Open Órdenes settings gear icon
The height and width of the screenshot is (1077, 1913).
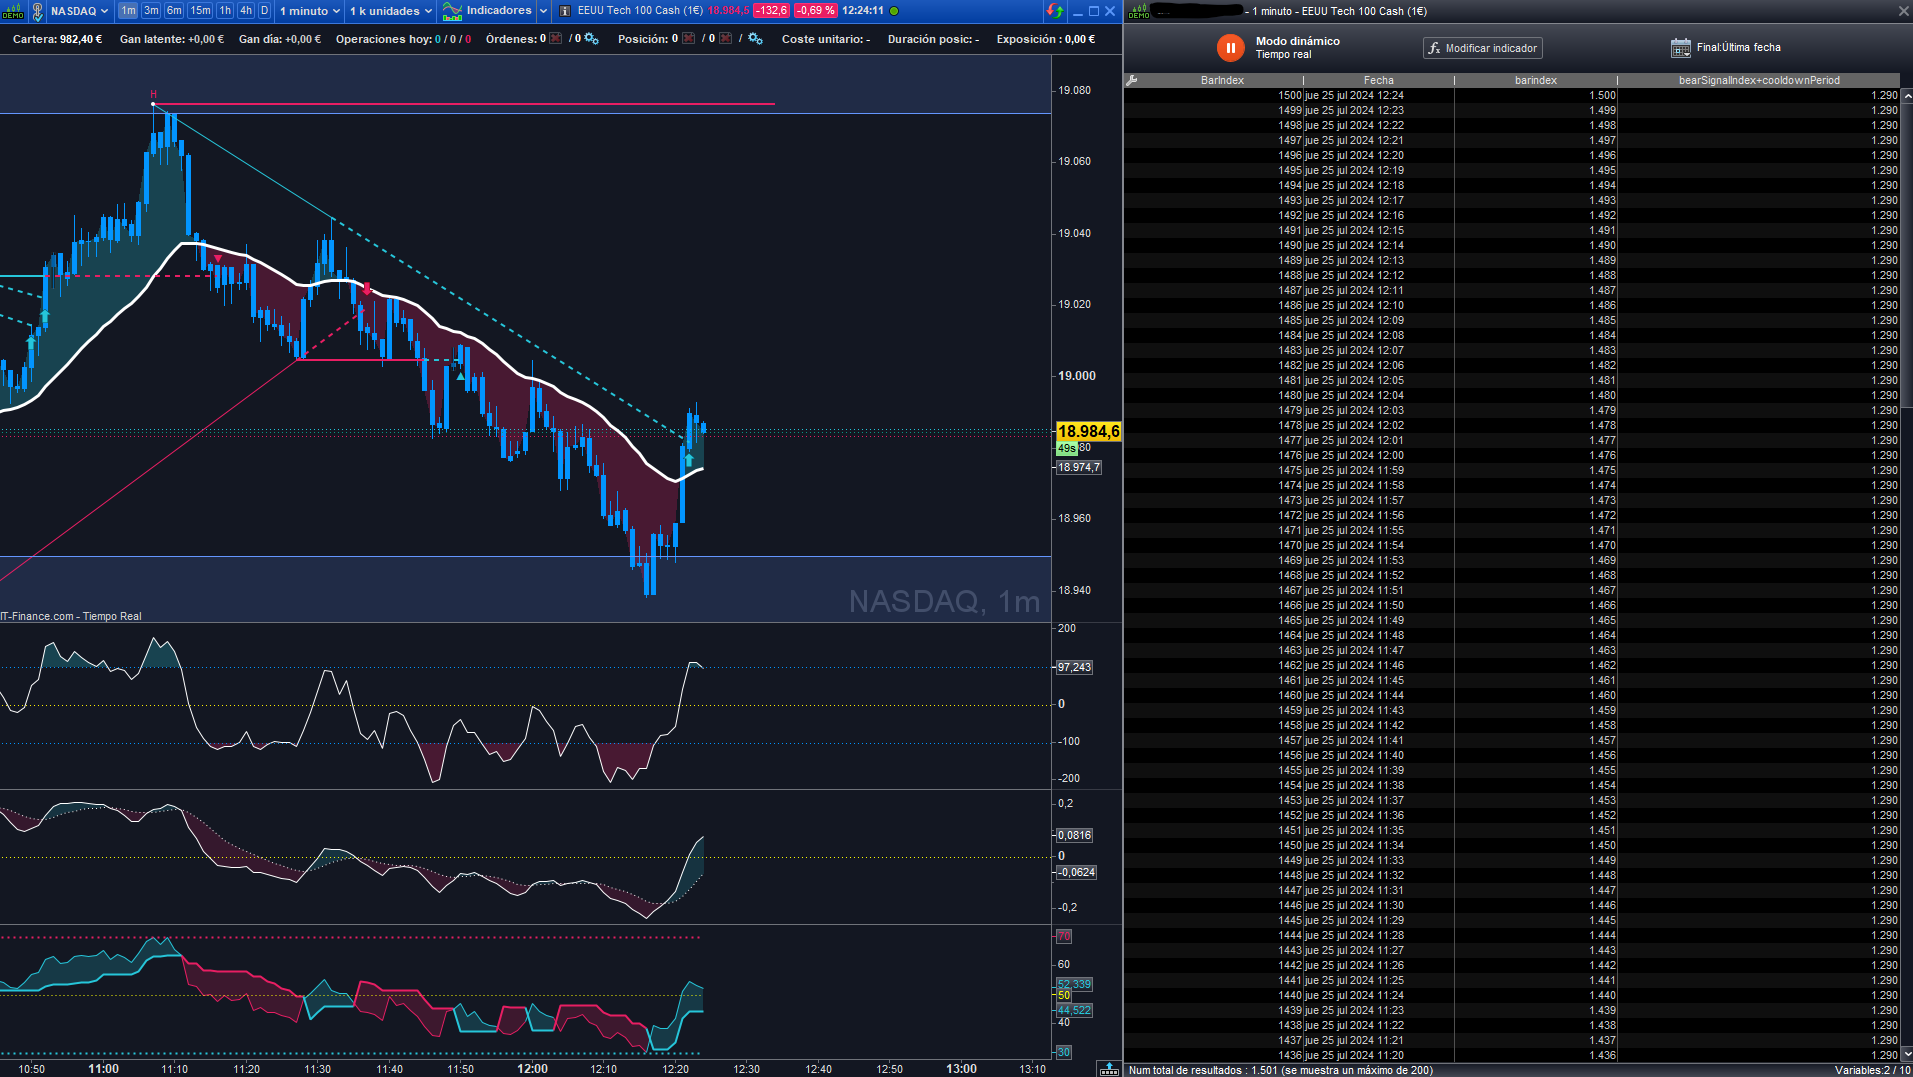pos(591,39)
